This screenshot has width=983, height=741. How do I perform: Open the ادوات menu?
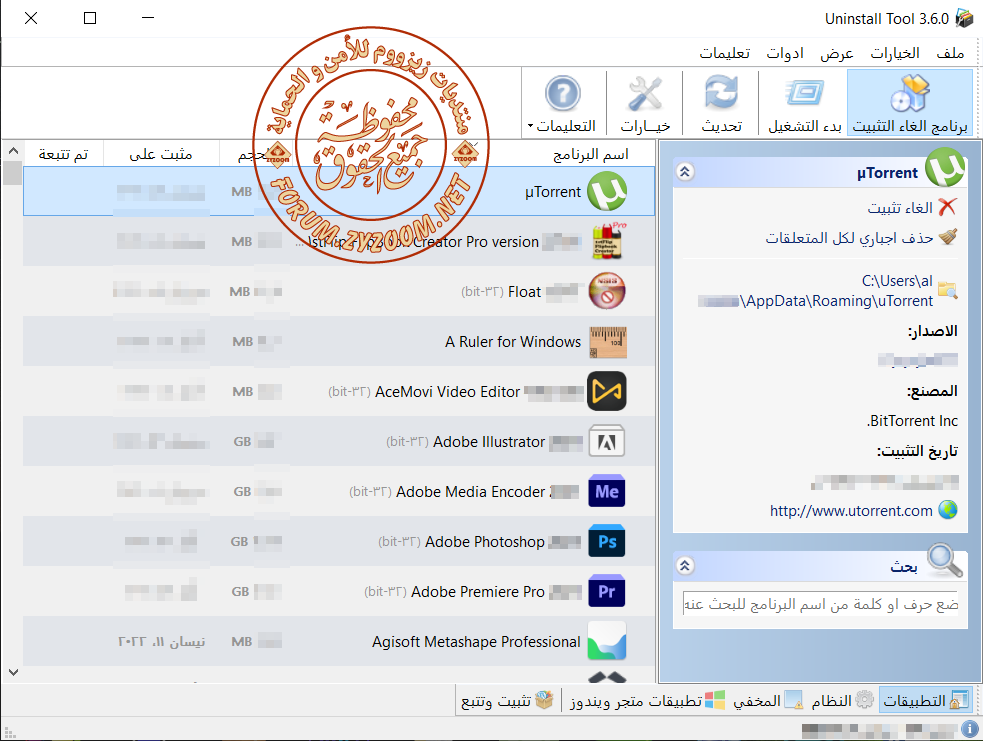[x=785, y=53]
